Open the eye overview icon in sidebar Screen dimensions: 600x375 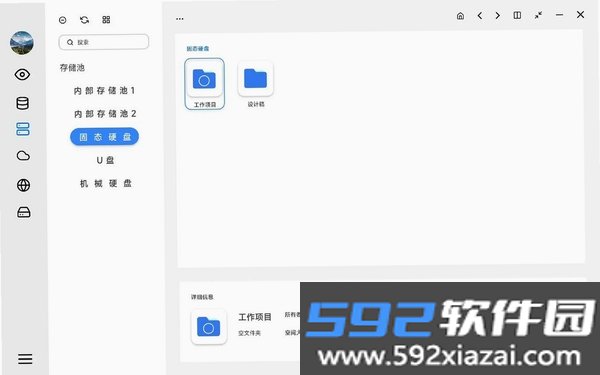(22, 74)
